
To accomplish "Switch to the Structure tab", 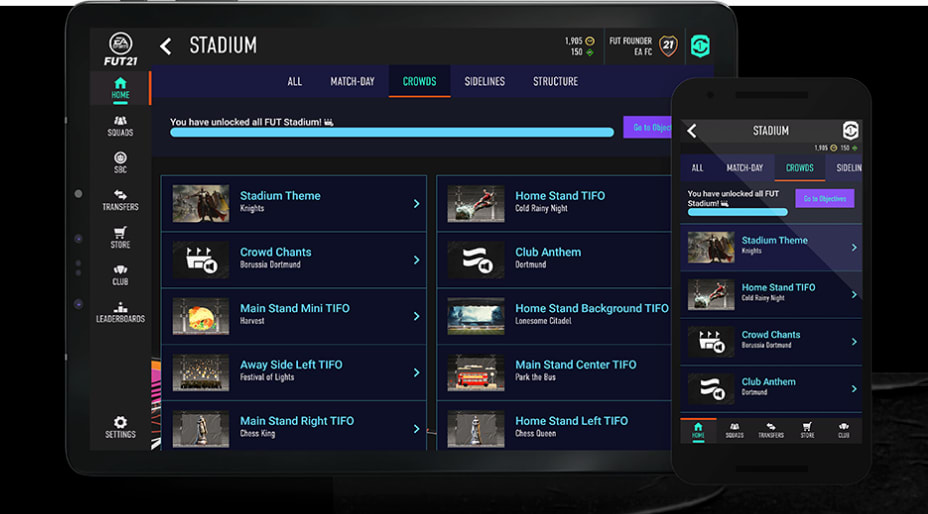I will click(x=555, y=81).
